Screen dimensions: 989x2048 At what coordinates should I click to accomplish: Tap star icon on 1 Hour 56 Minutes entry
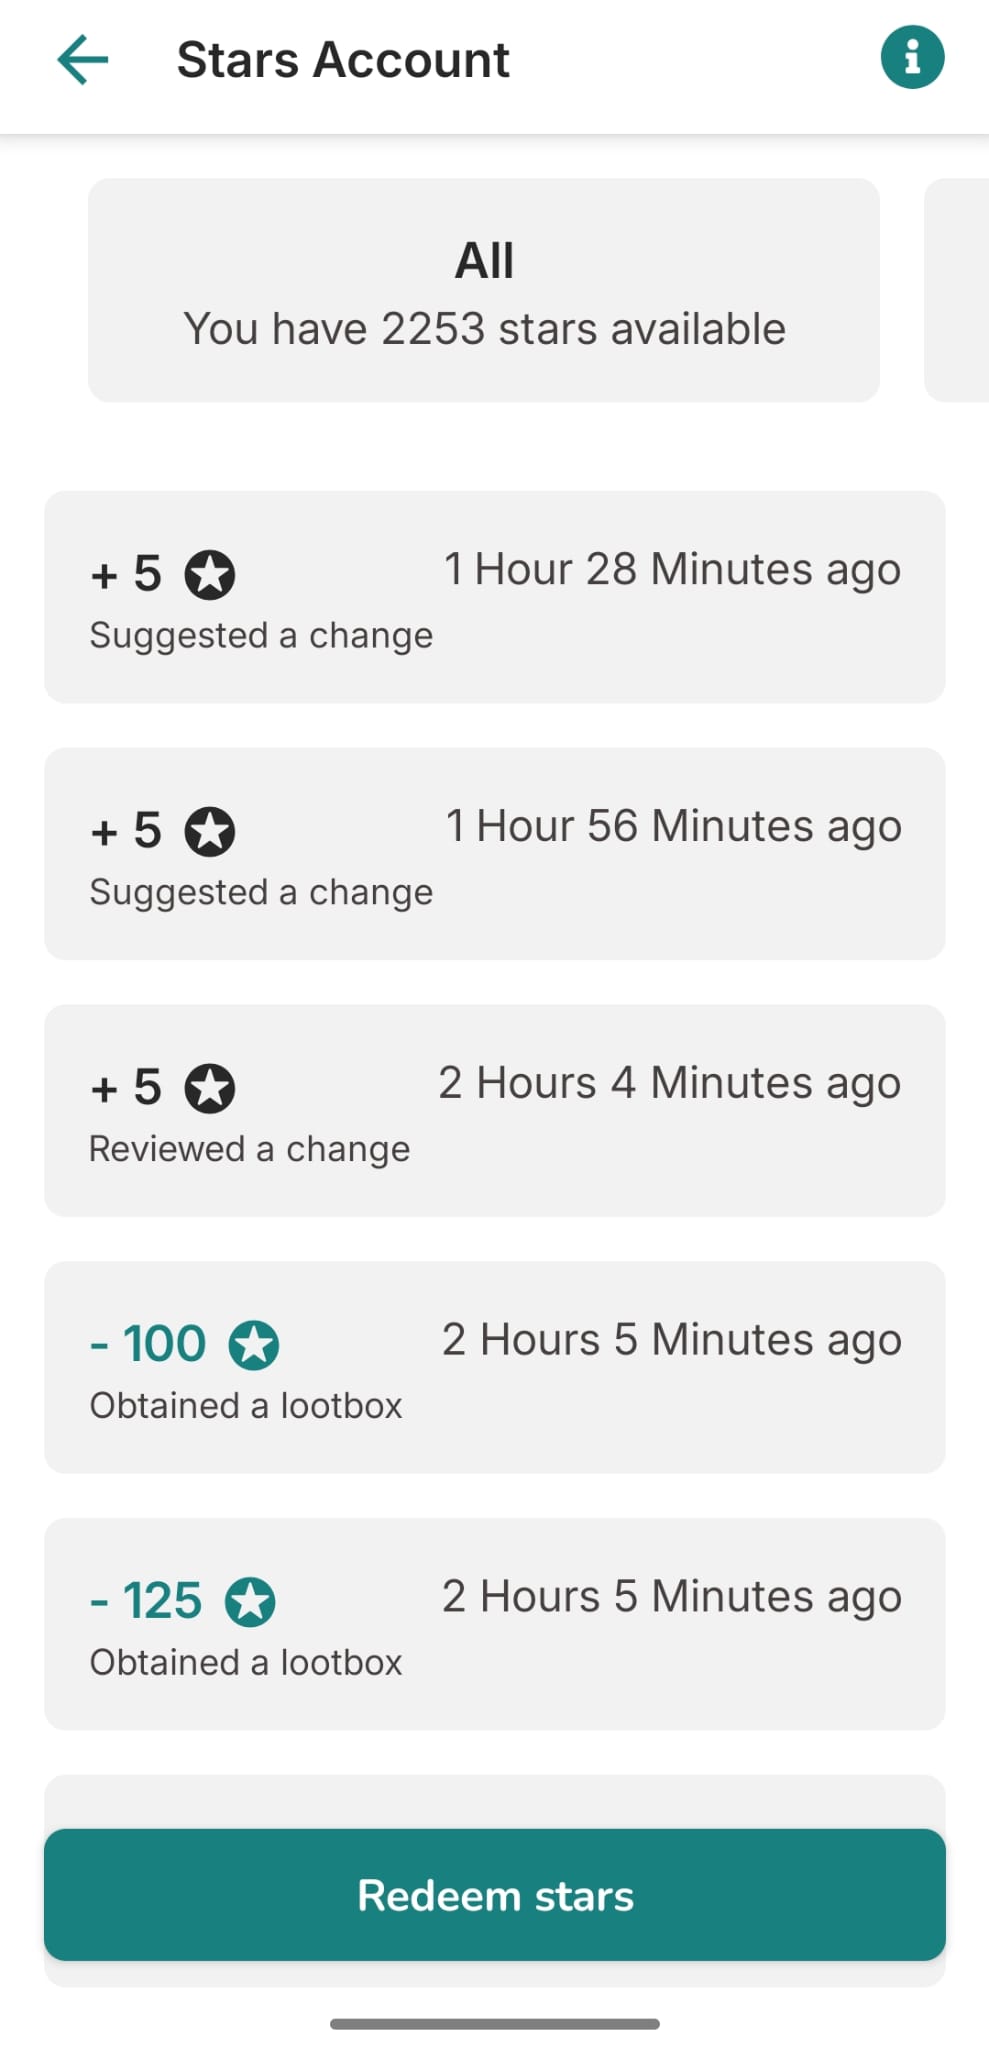(x=210, y=832)
